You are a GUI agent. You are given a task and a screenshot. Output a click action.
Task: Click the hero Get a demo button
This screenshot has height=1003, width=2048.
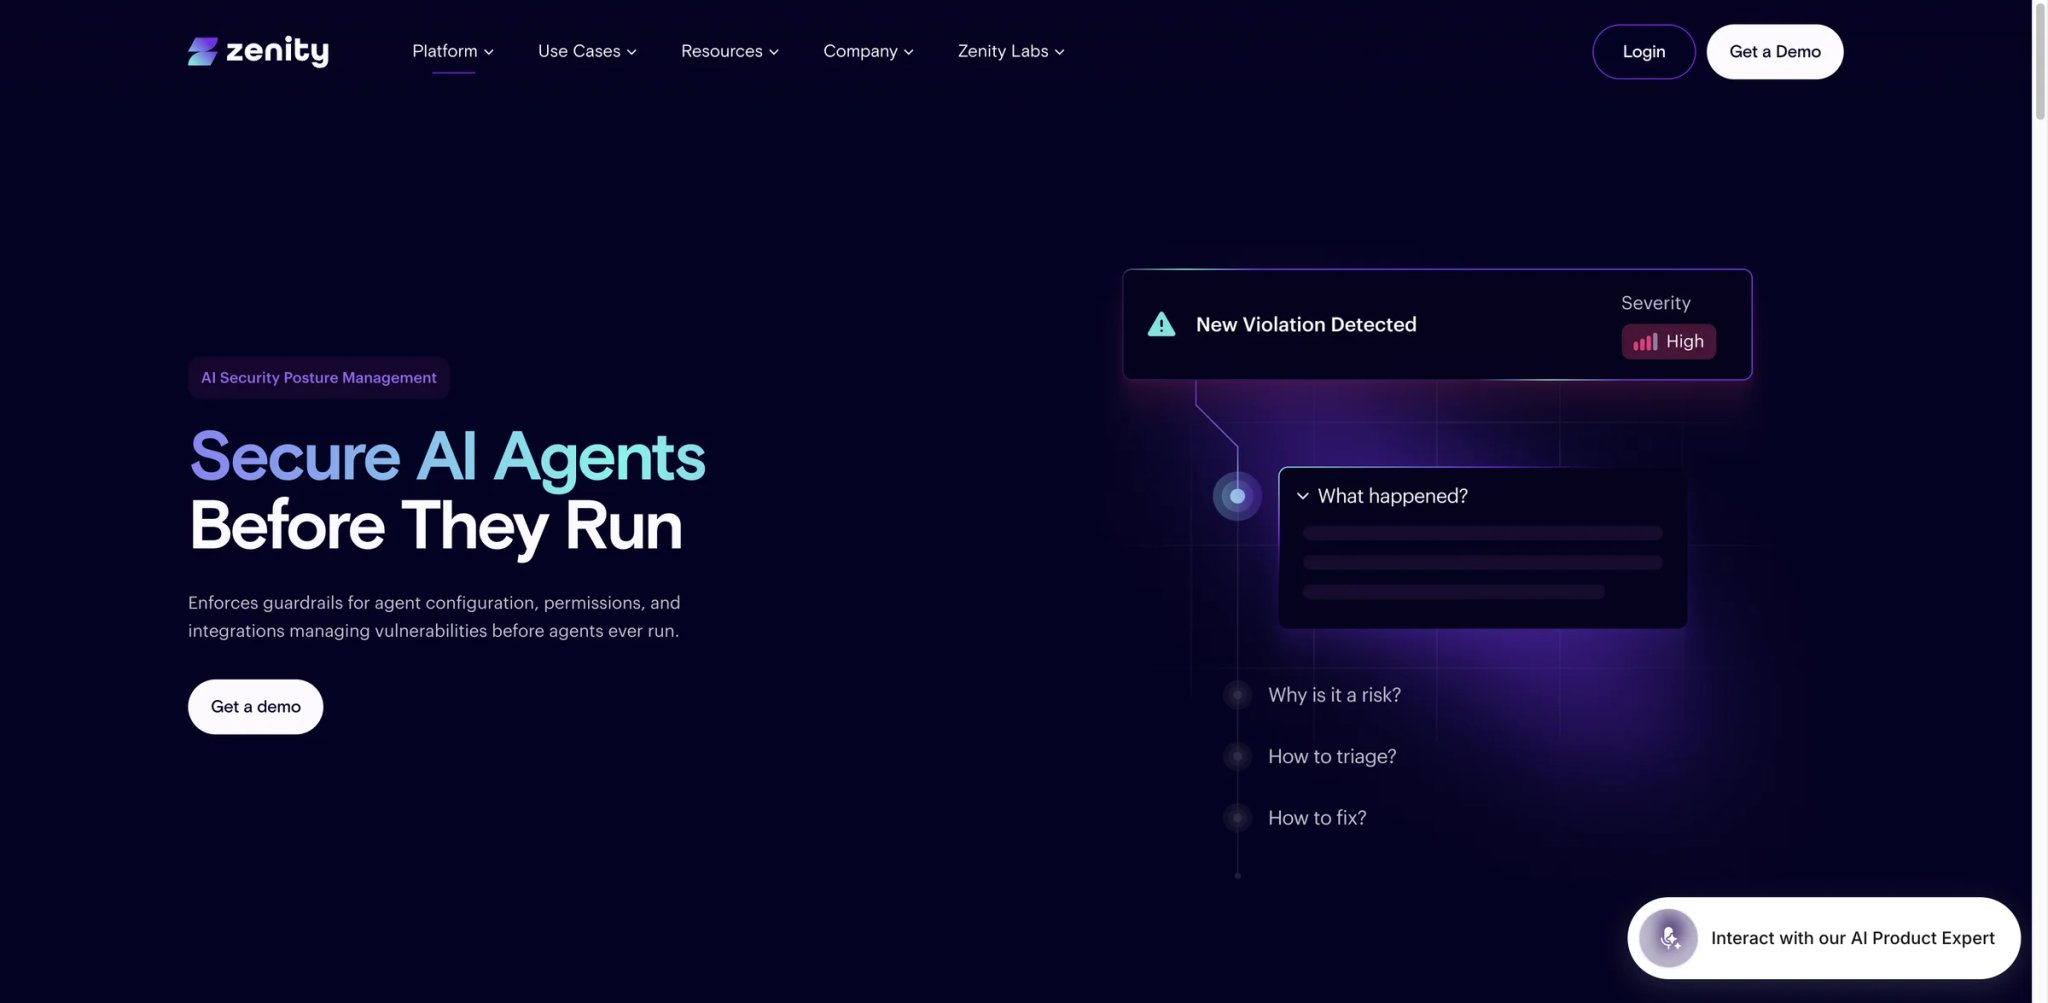pos(255,707)
